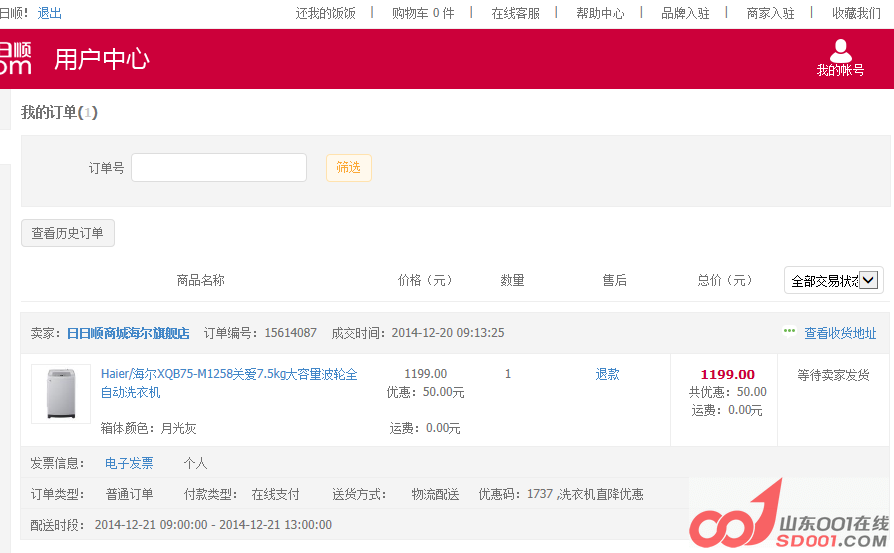Screen dimensions: 894x553
Task: Click the washing machine product thumbnail
Action: pos(61,394)
